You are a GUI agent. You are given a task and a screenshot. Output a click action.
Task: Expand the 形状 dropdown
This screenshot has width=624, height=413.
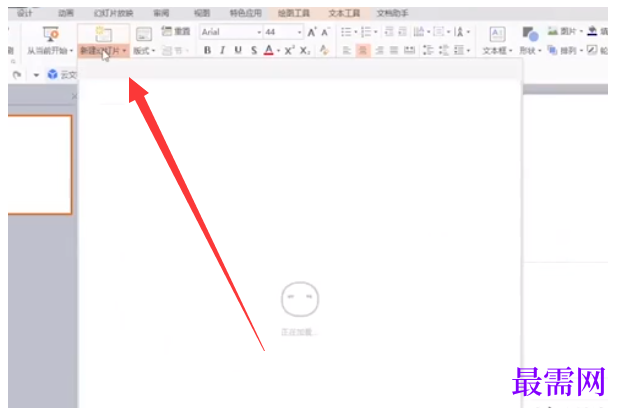(540, 51)
